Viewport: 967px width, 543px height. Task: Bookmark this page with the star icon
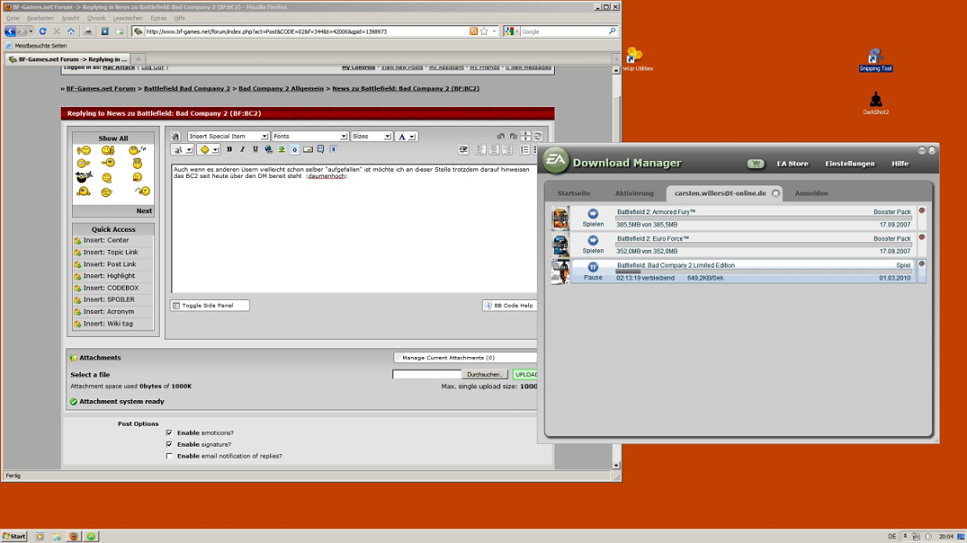pyautogui.click(x=485, y=31)
